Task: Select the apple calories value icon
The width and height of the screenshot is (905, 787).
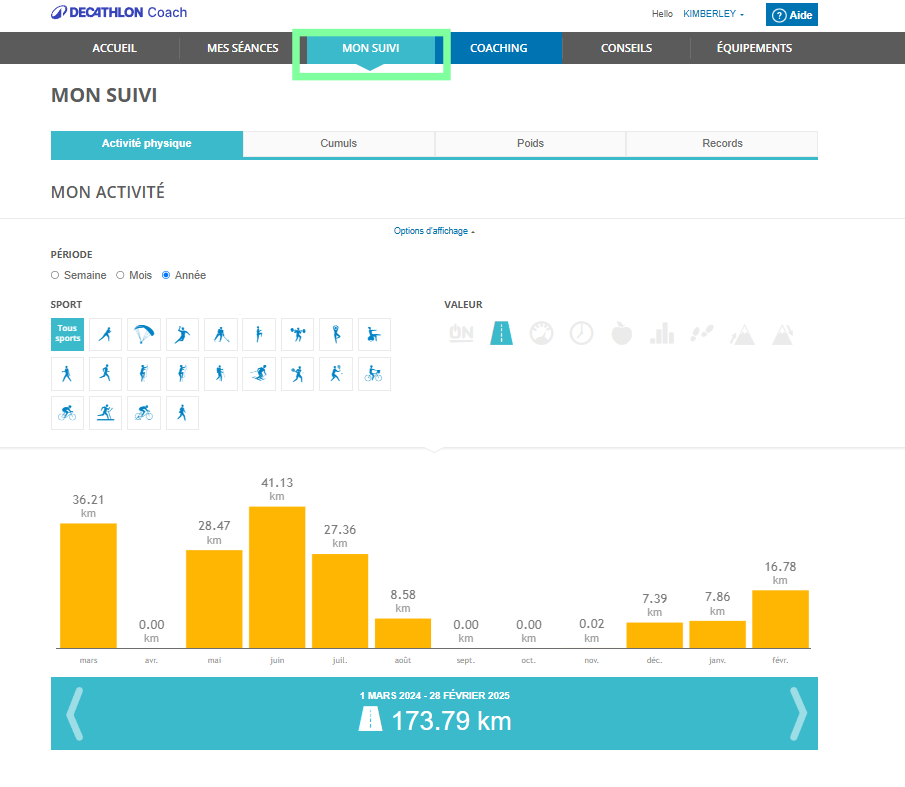Action: (x=621, y=334)
